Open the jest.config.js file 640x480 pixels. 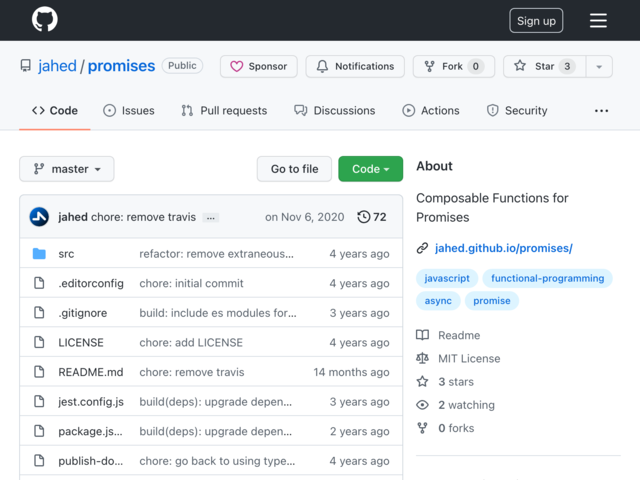pos(91,402)
